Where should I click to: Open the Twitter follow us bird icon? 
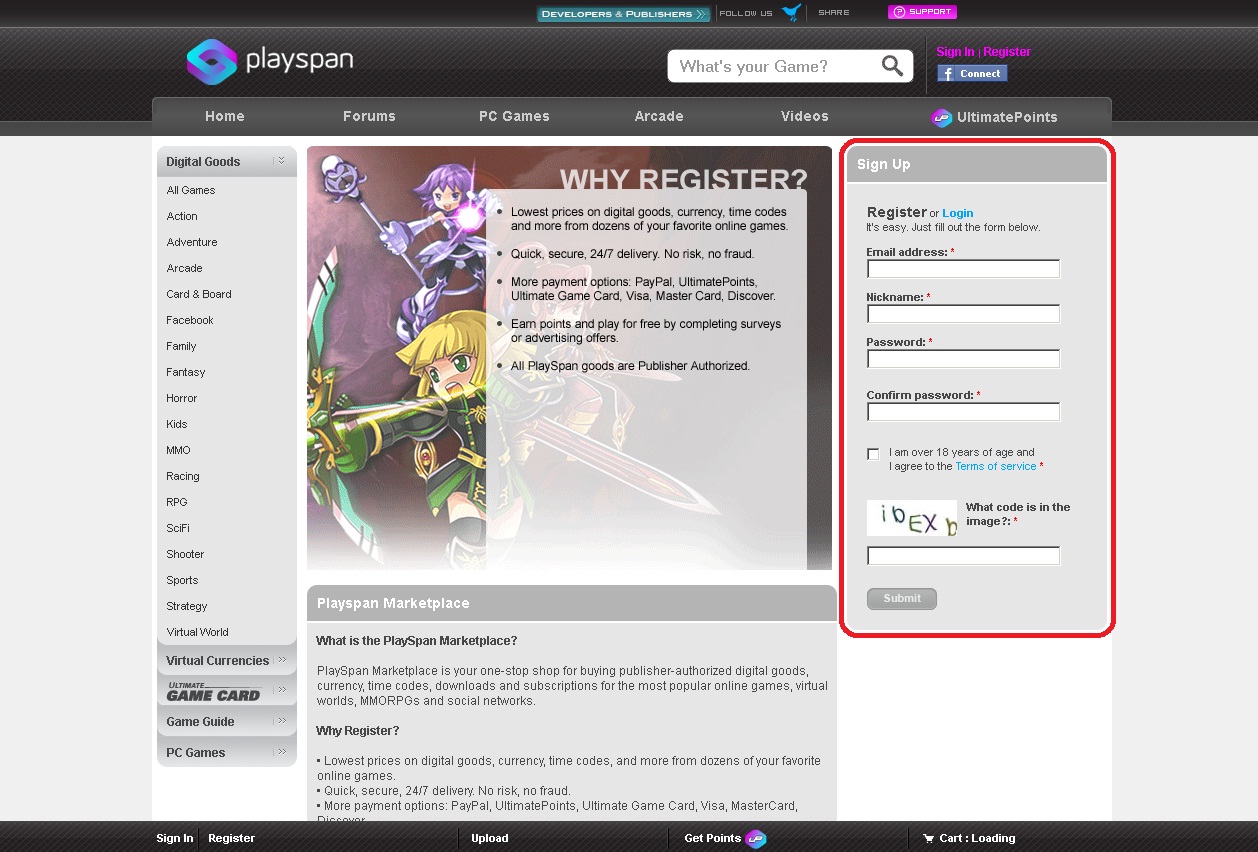(792, 13)
